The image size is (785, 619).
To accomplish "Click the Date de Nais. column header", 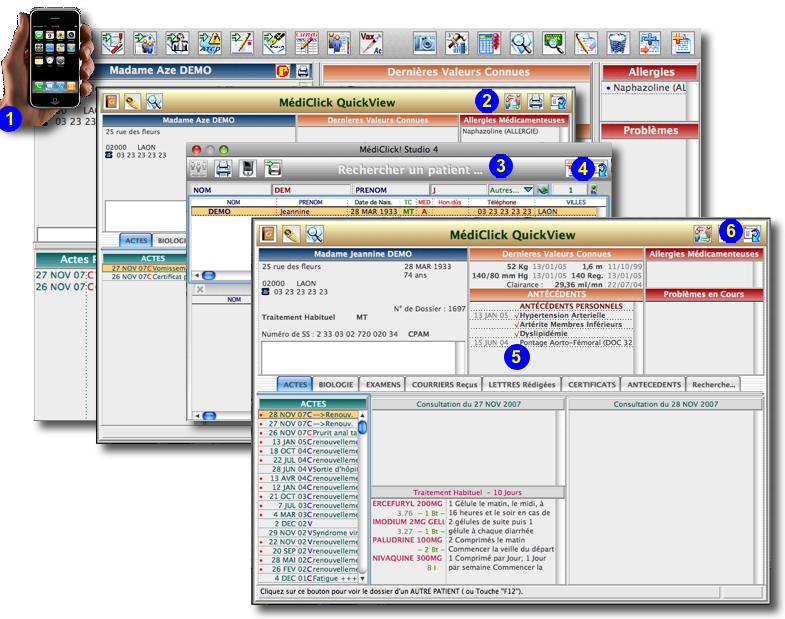I will point(373,202).
